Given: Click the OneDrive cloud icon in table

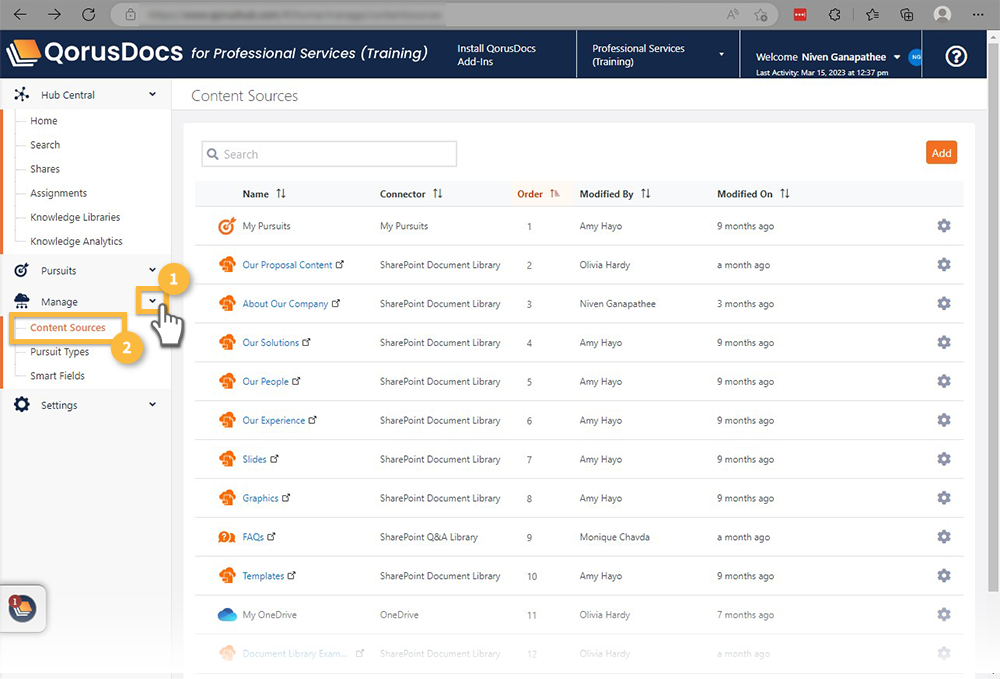Looking at the screenshot, I should (x=227, y=615).
